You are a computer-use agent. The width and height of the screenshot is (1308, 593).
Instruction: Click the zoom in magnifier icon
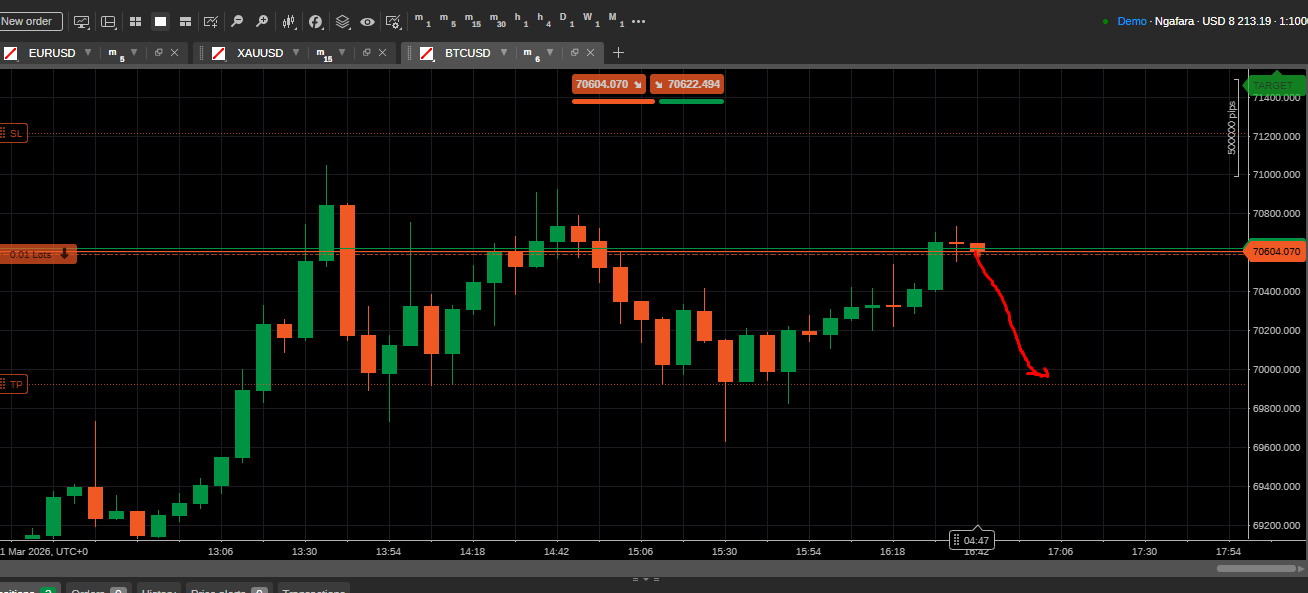click(262, 21)
